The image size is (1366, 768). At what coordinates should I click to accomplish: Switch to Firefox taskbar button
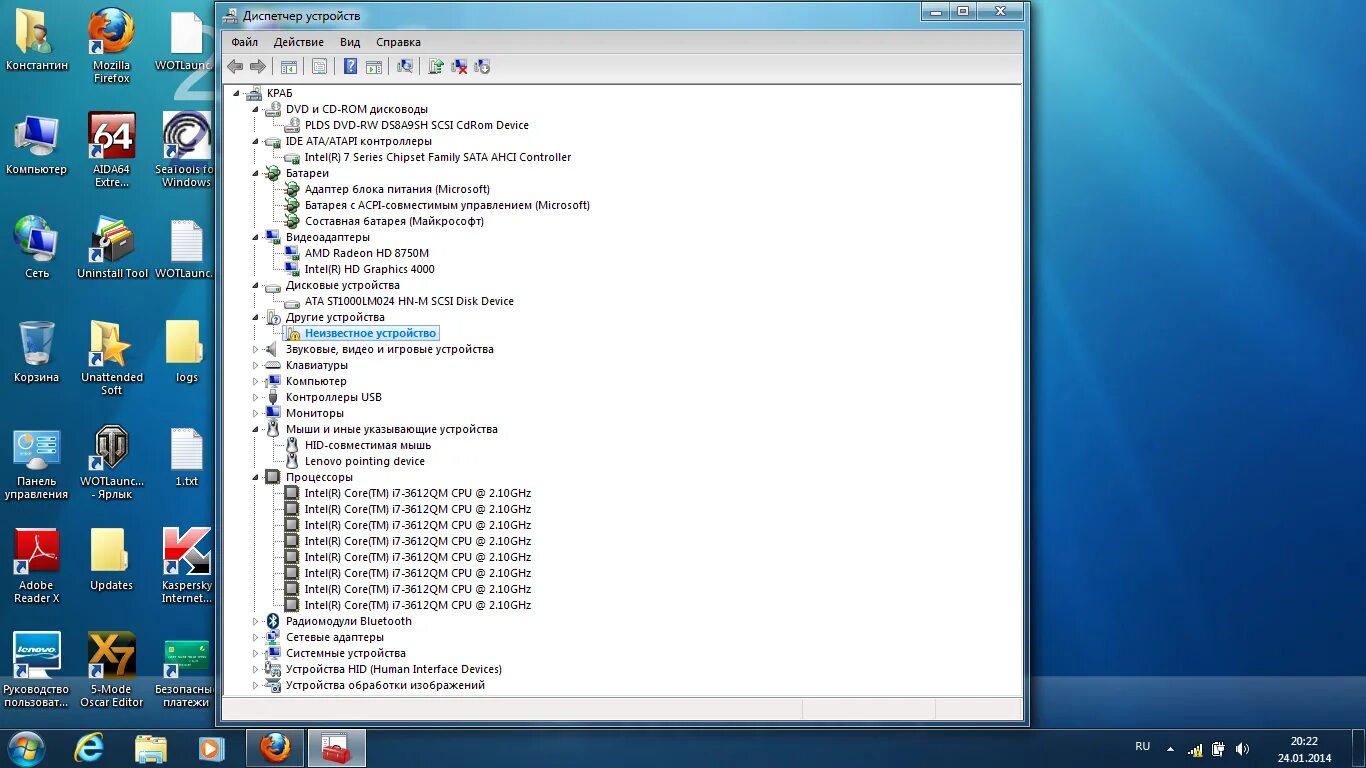[x=275, y=748]
